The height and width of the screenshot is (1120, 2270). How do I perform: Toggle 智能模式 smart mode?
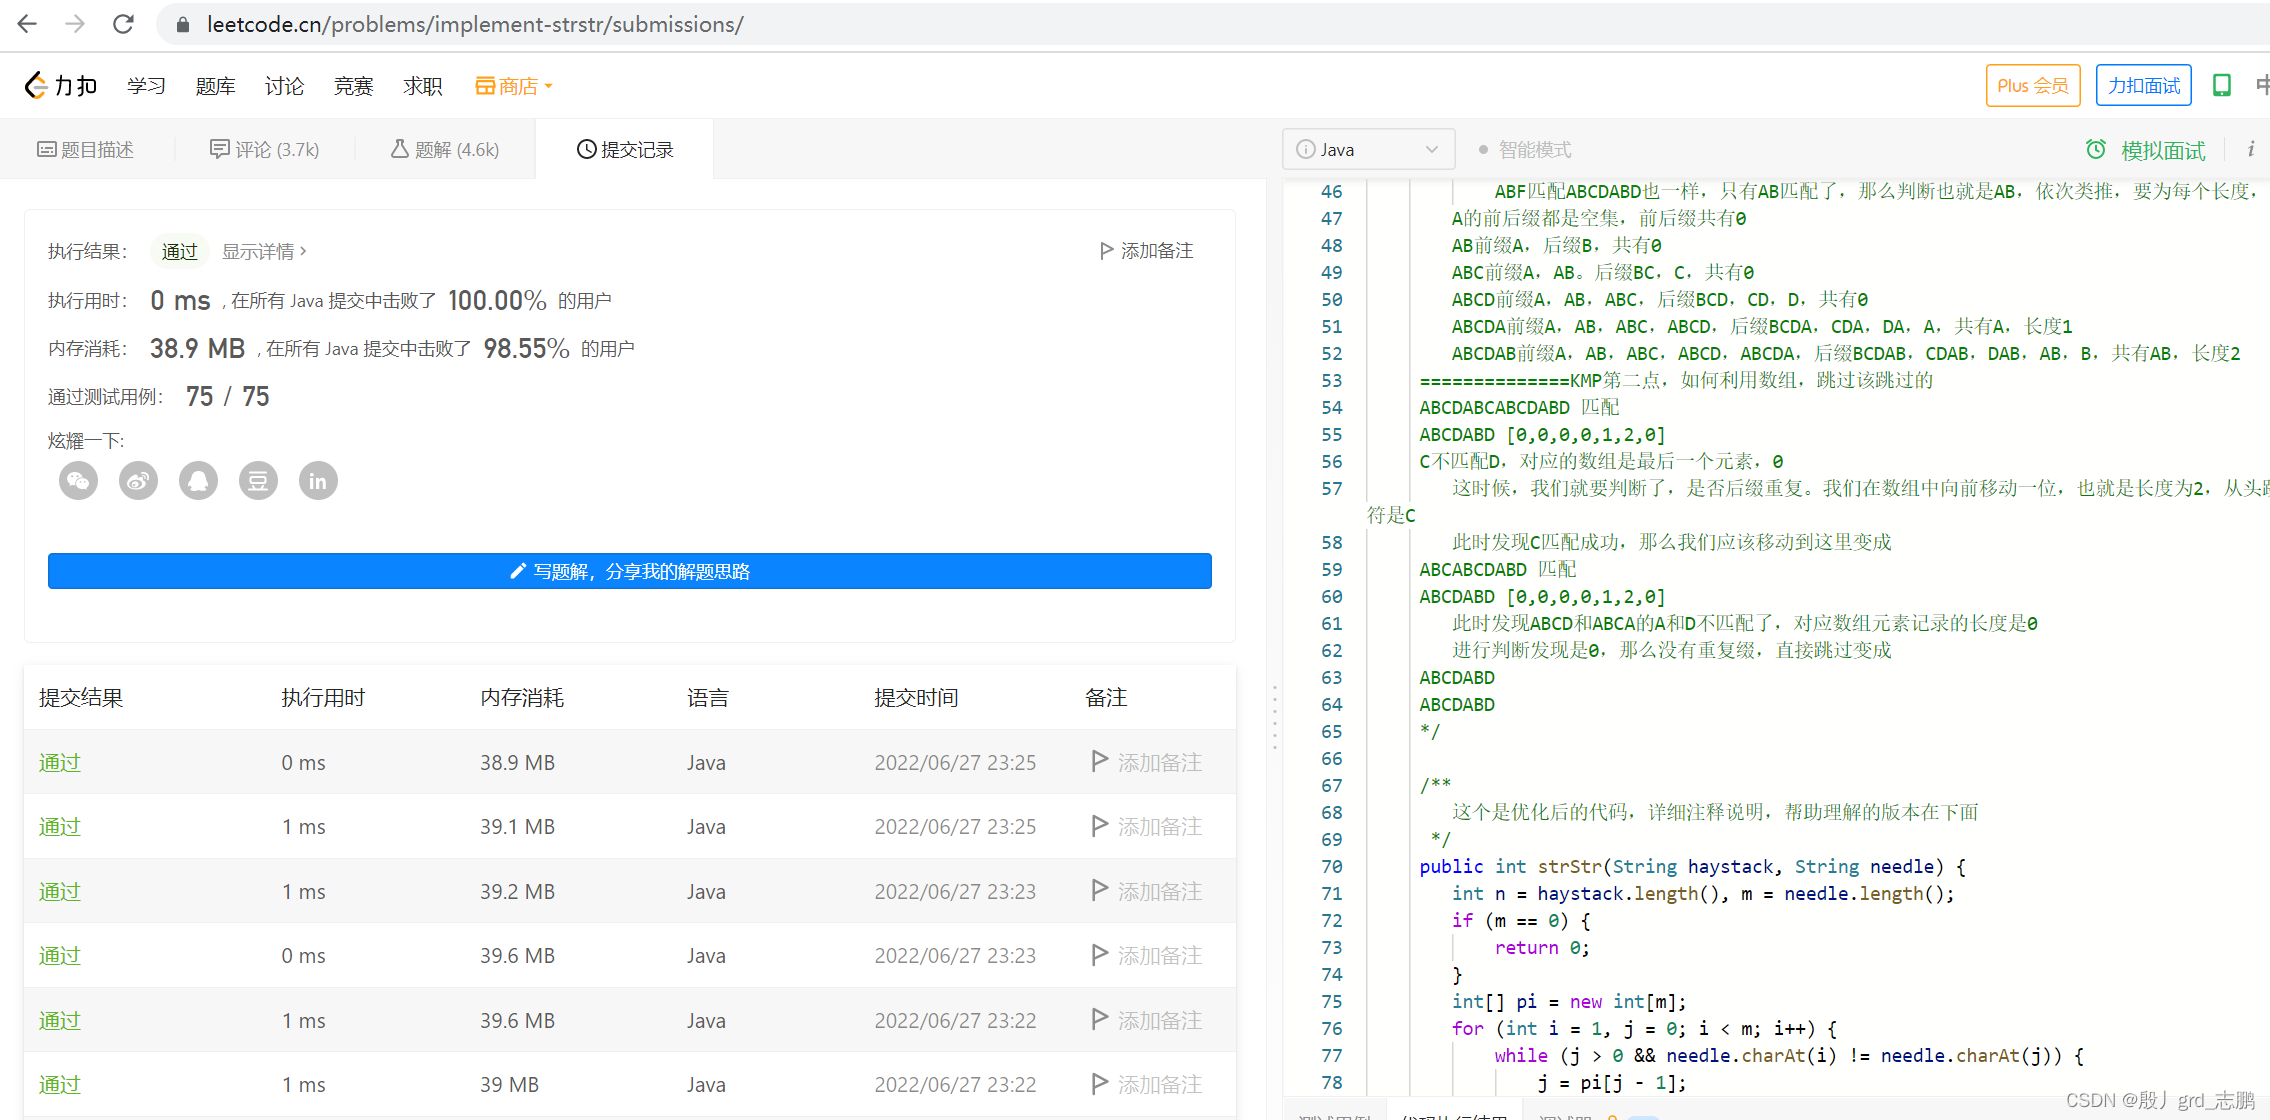tap(1525, 150)
